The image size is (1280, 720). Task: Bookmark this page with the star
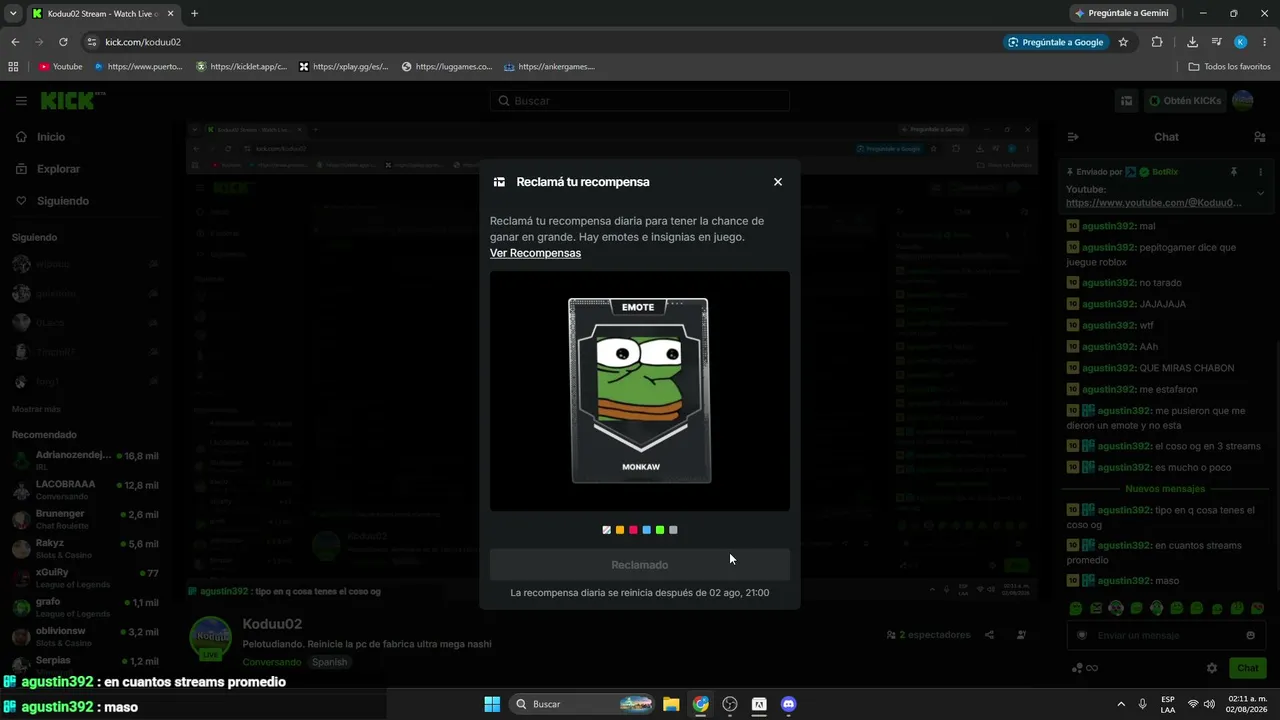(x=1123, y=42)
